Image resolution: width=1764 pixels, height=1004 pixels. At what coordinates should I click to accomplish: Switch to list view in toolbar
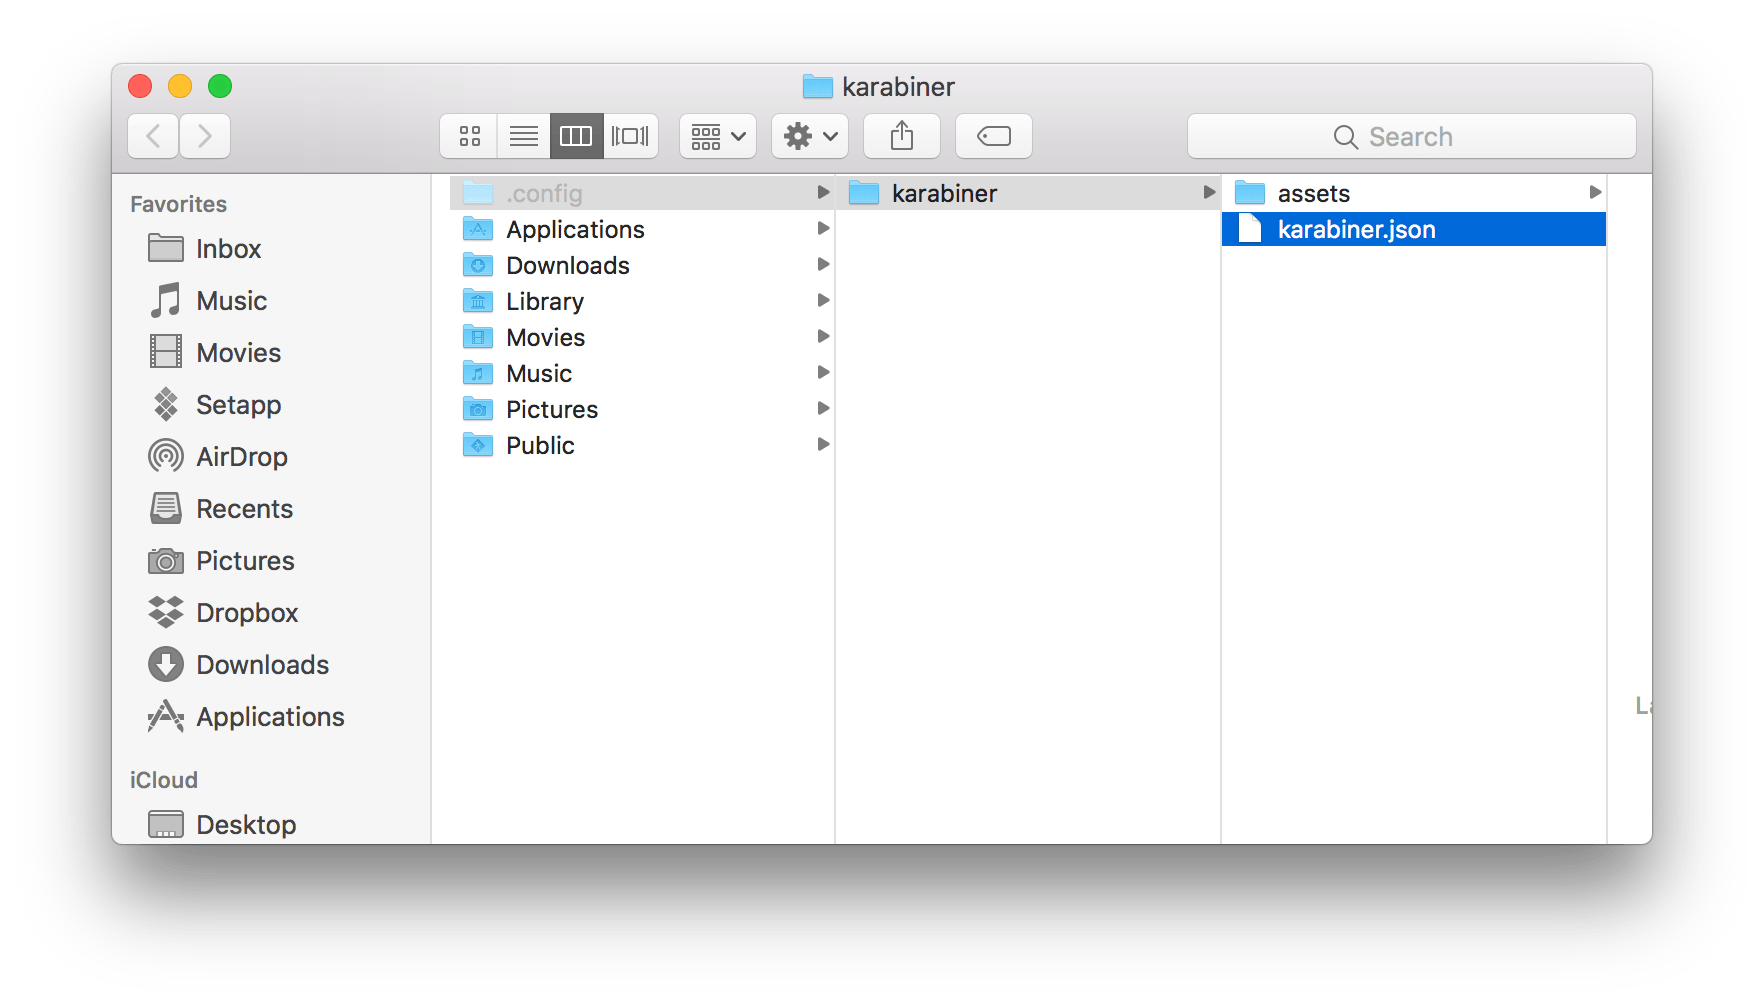(x=523, y=136)
